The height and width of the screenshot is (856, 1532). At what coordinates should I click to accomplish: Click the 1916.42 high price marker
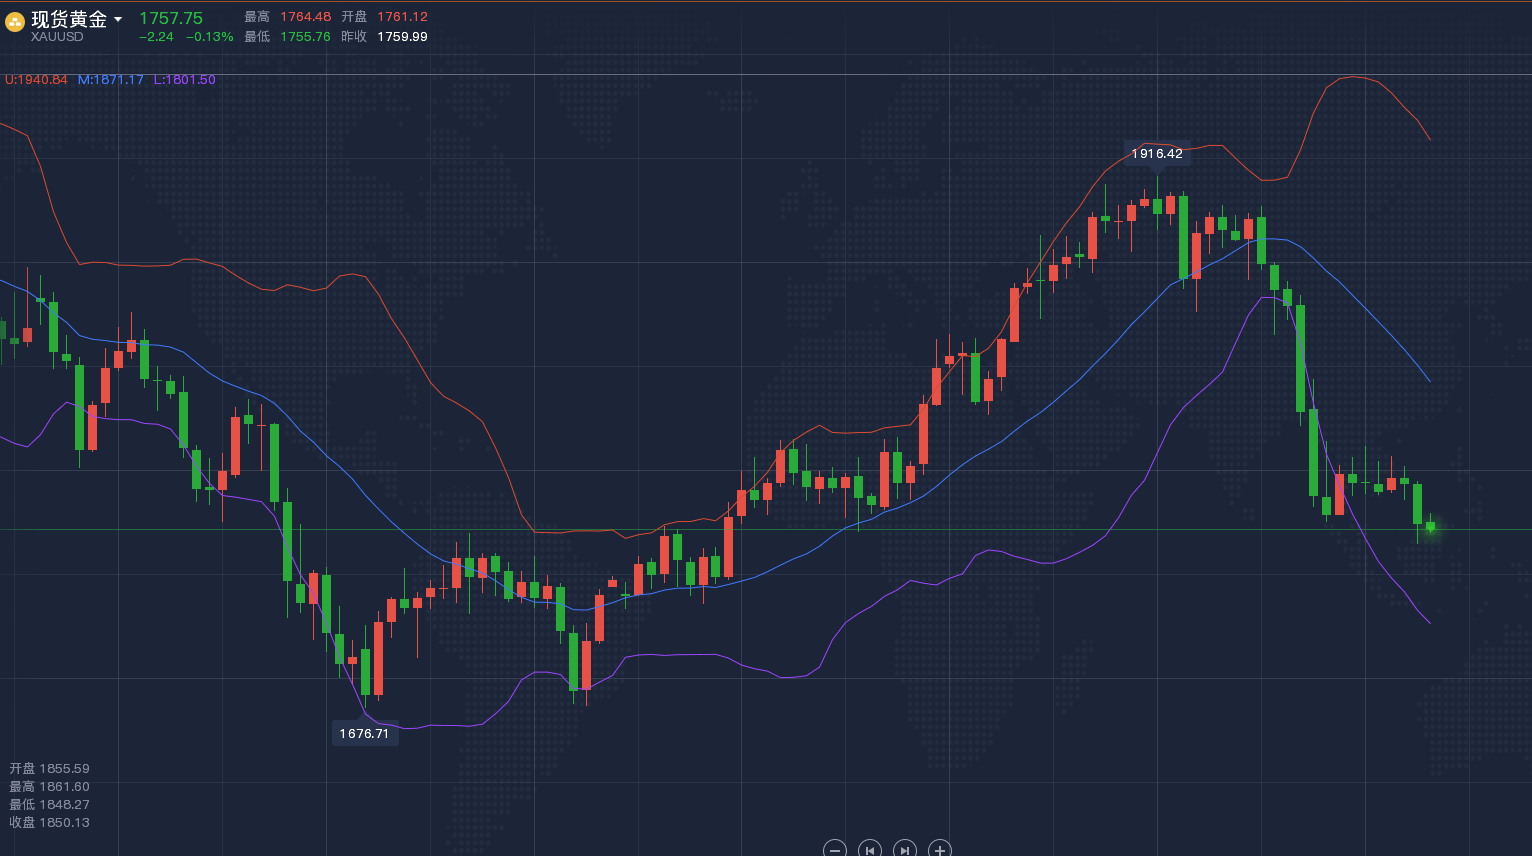point(1157,153)
